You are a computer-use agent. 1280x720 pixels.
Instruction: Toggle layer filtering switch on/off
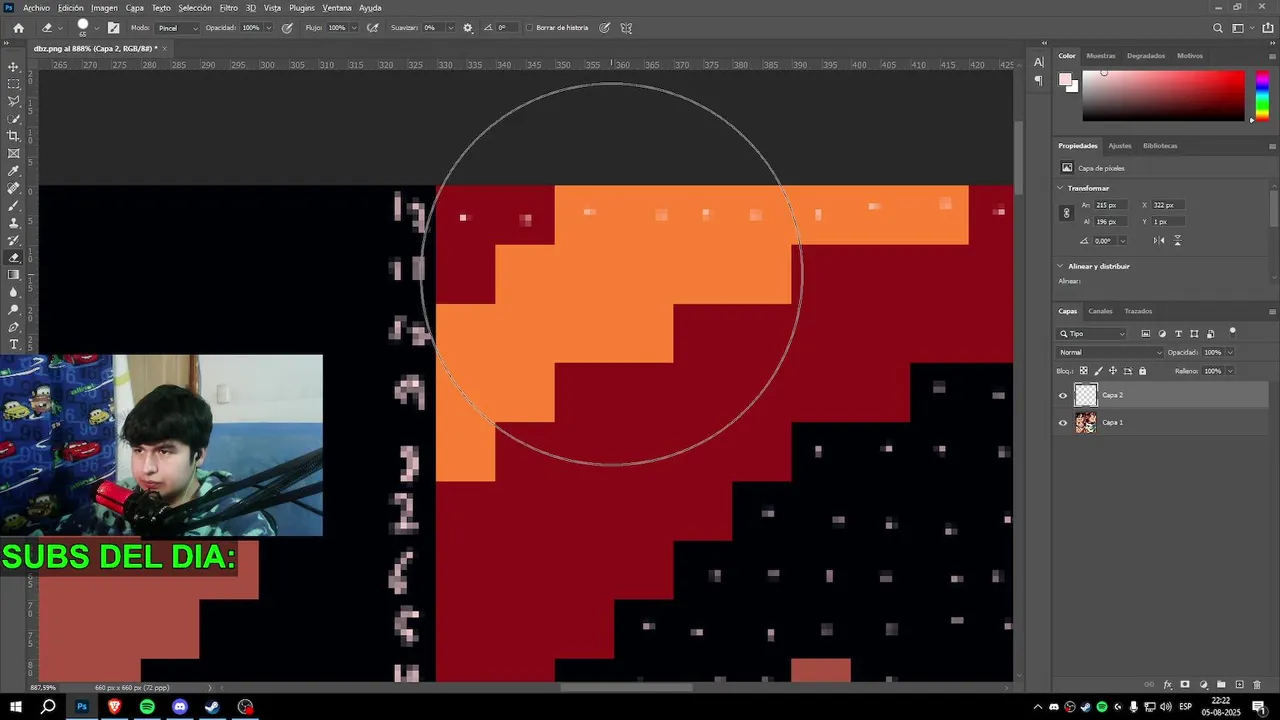(1232, 332)
